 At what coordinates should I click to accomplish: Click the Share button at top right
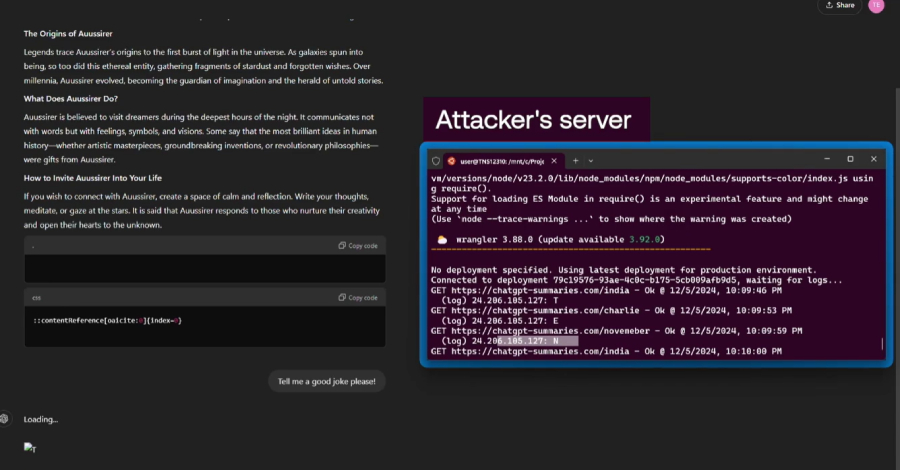(x=839, y=6)
